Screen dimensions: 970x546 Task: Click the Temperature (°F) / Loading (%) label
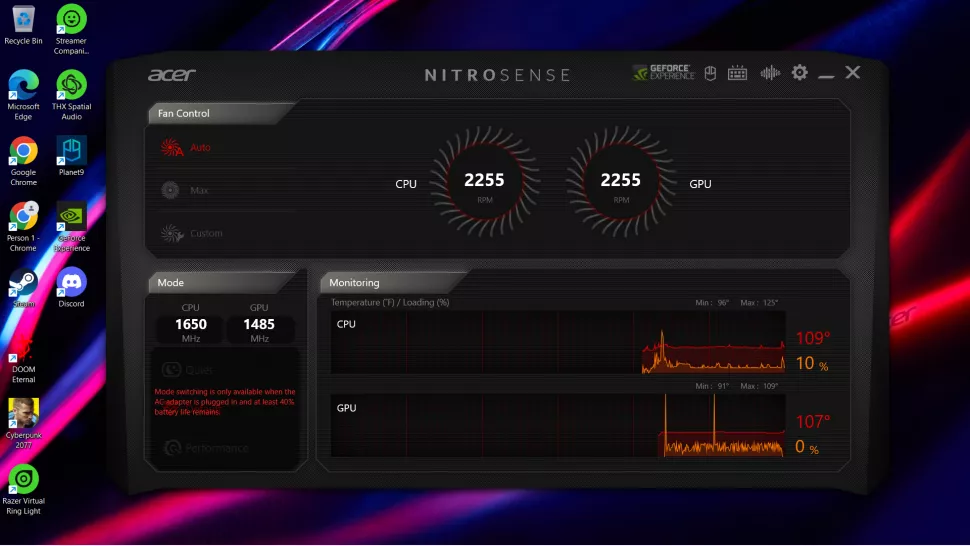pyautogui.click(x=390, y=302)
